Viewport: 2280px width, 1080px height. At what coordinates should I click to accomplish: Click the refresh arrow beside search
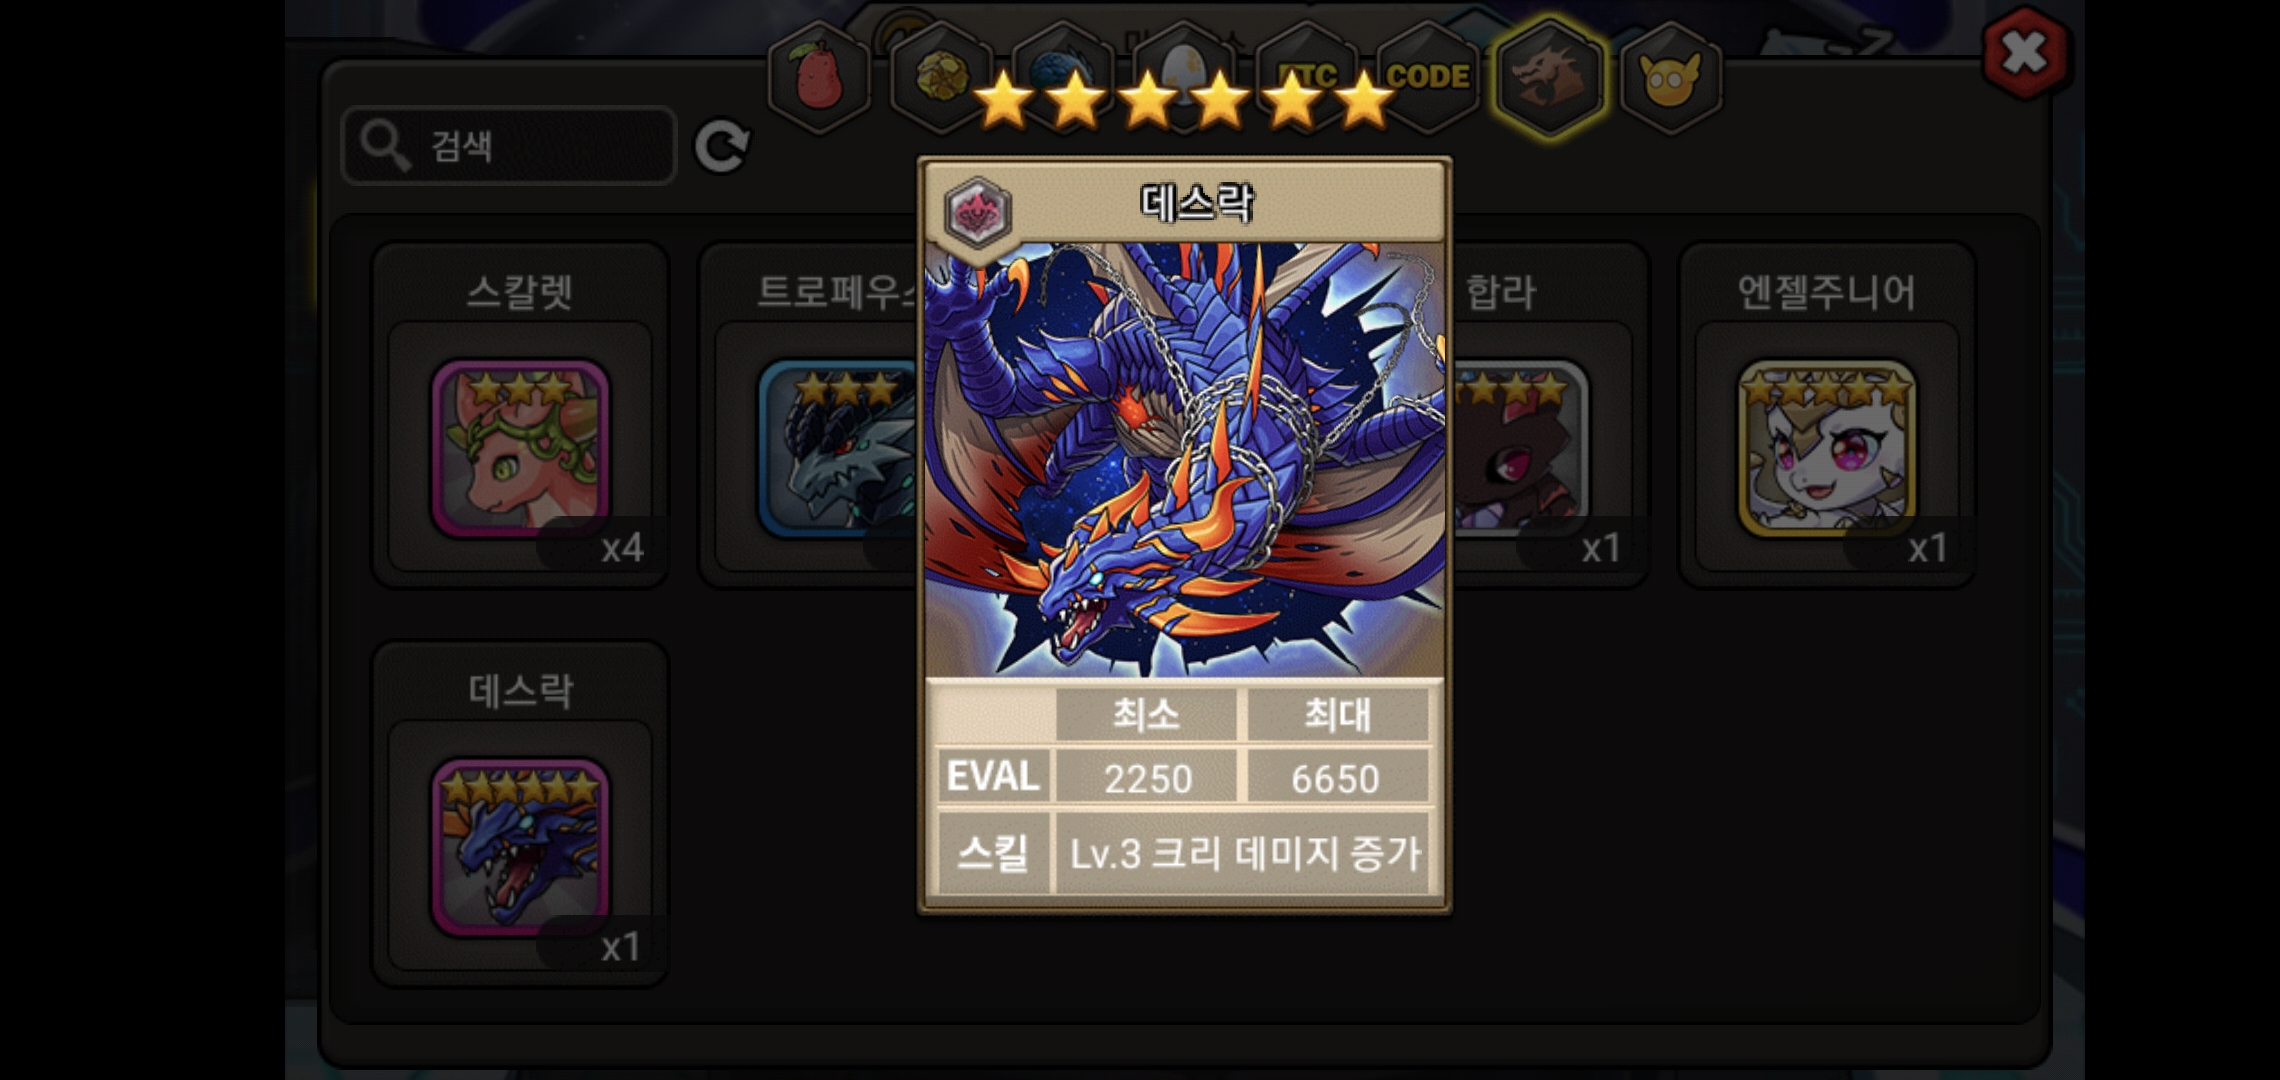point(722,147)
